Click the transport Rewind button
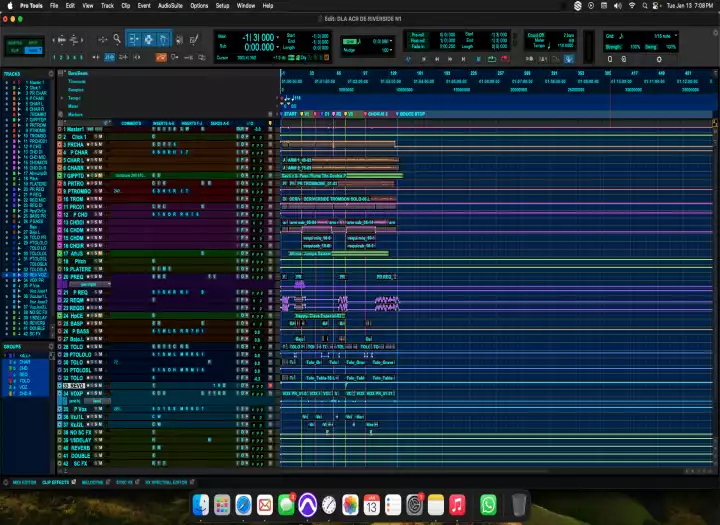The width and height of the screenshot is (720, 525). [x=437, y=59]
